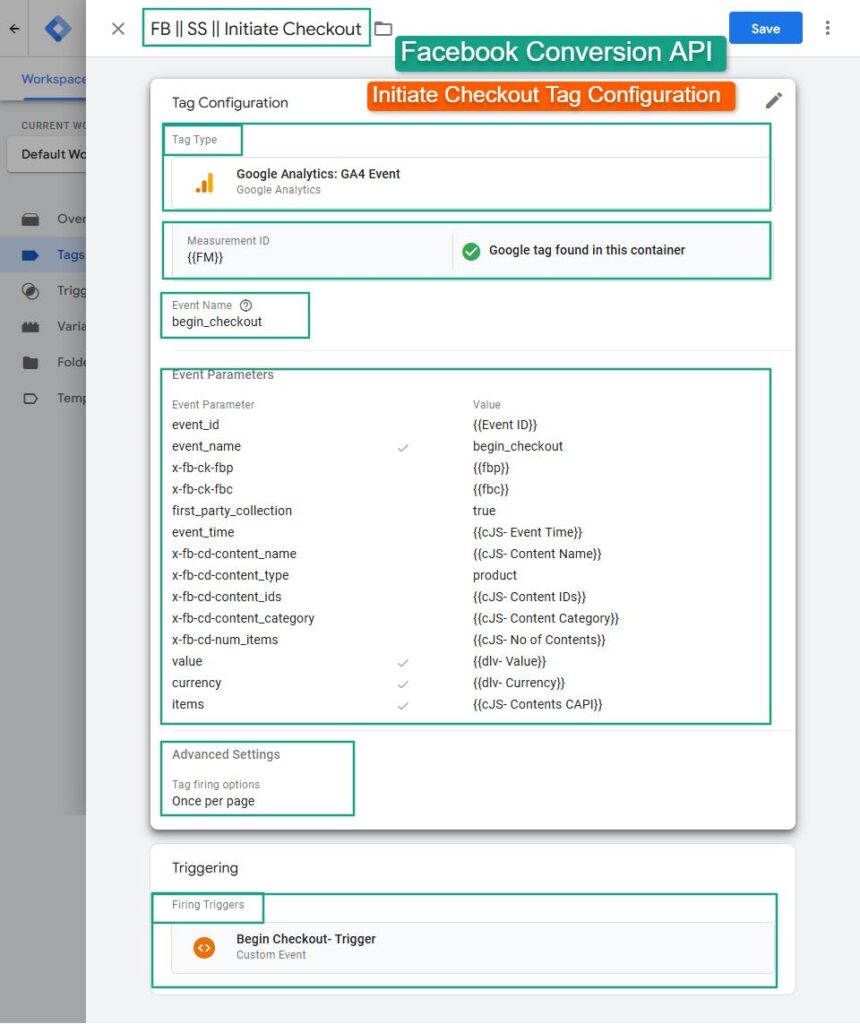Viewport: 860px width, 1024px height.
Task: Click the Event Name help question icon
Action: click(x=246, y=305)
